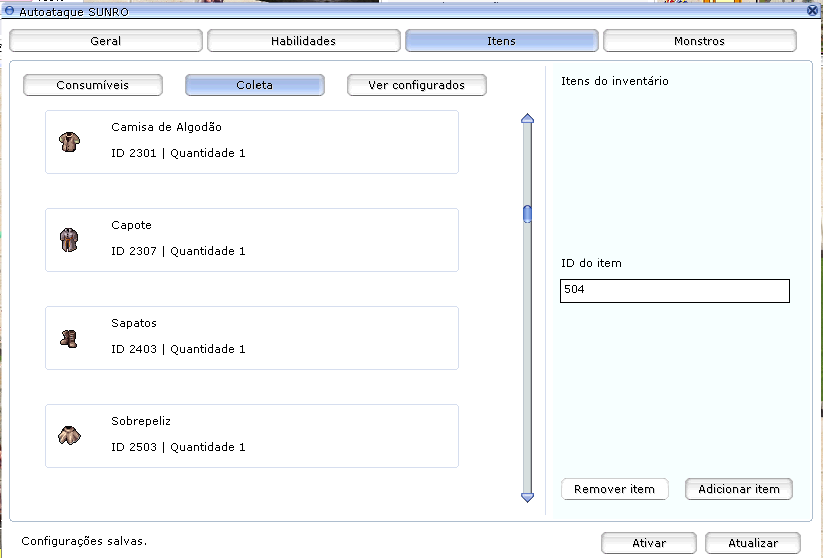Select the Capote item name
This screenshot has width=823, height=558.
pyautogui.click(x=131, y=225)
